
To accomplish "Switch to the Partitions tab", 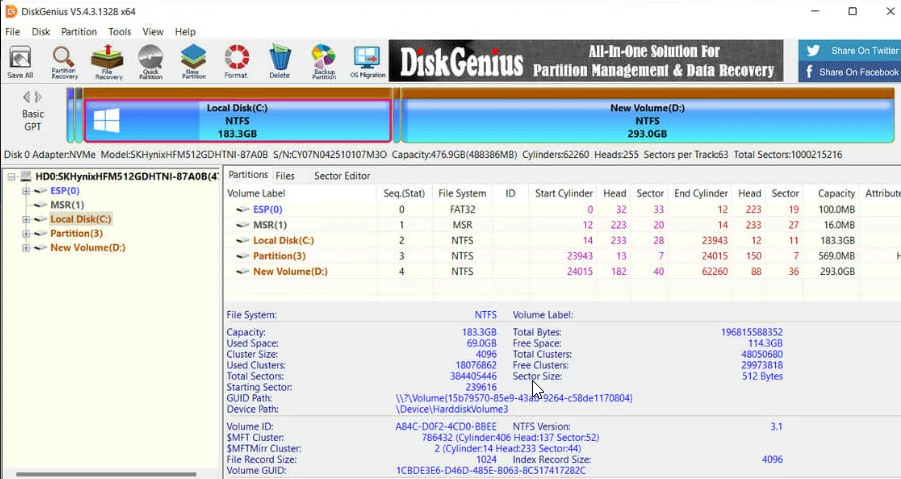I will (248, 175).
